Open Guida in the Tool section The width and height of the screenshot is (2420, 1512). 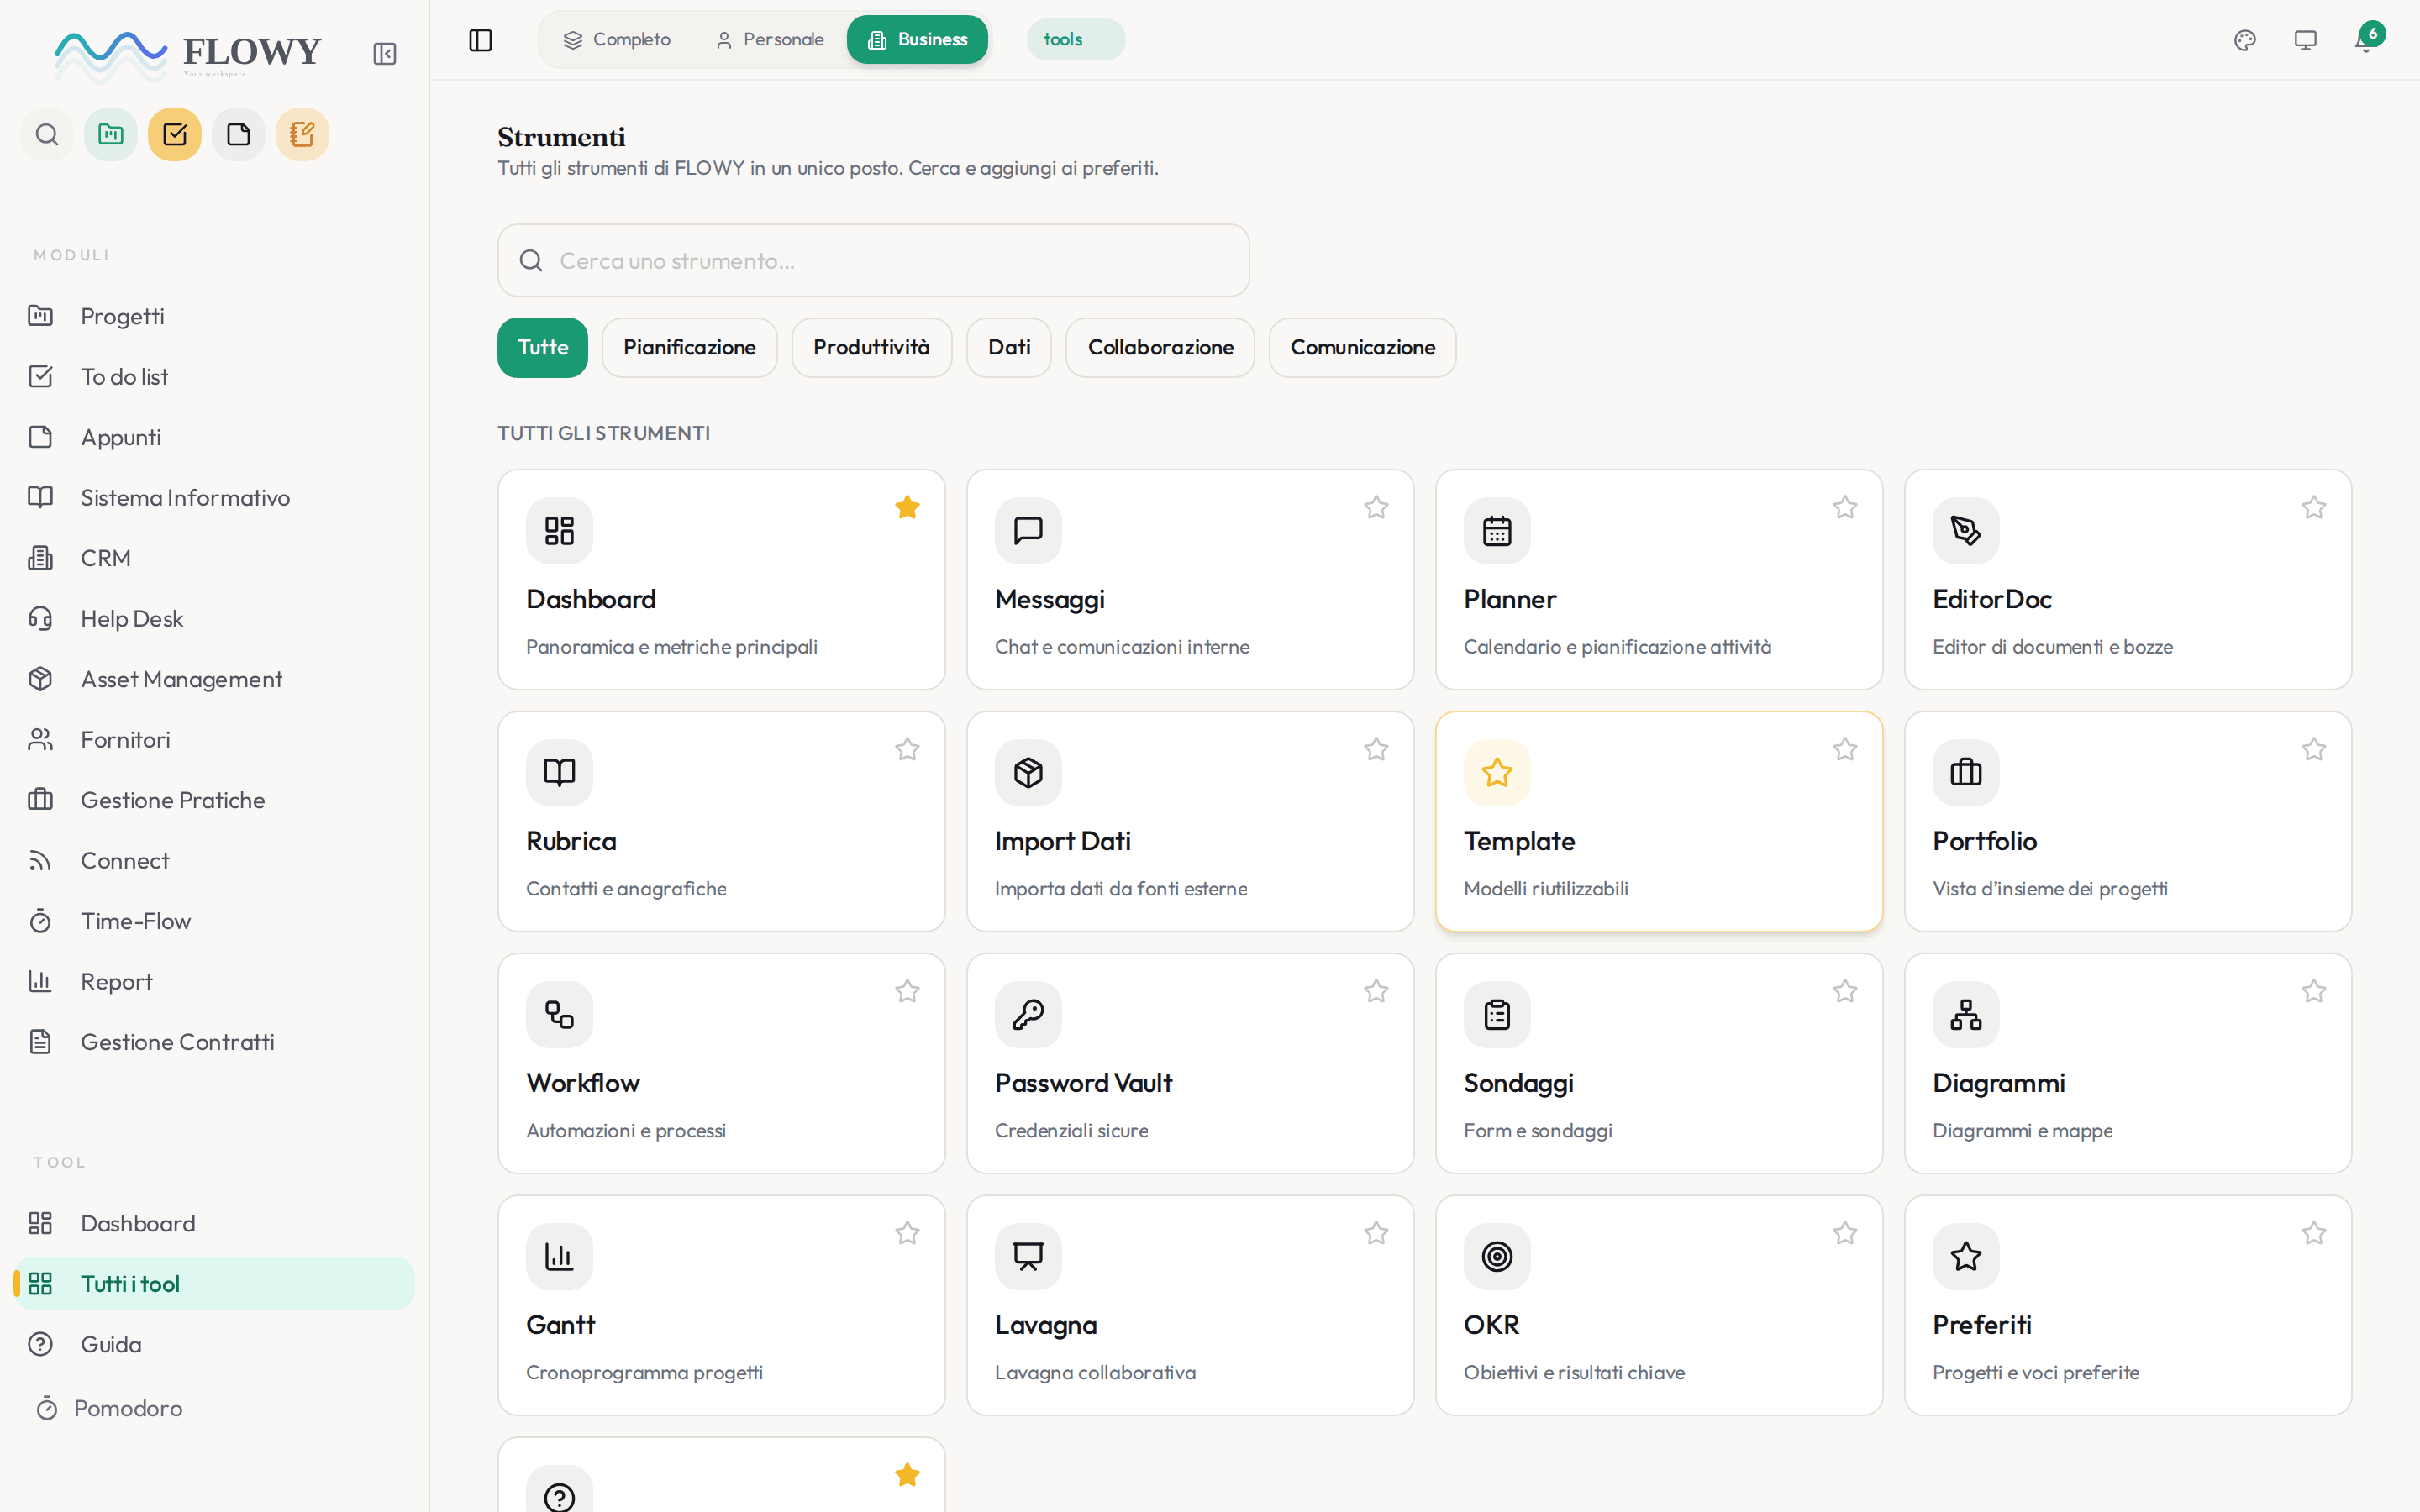214,1344
